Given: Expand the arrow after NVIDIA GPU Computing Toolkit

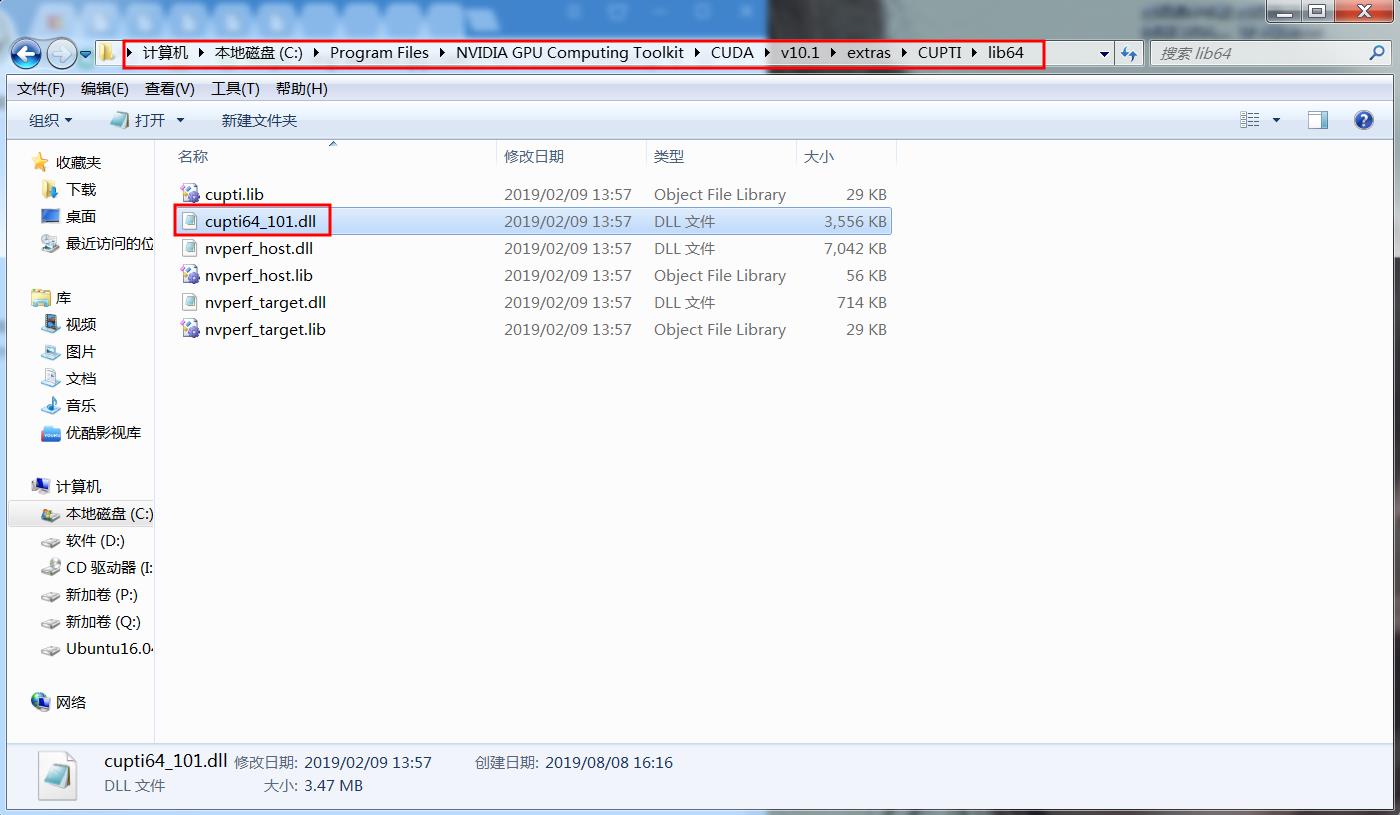Looking at the screenshot, I should click(x=698, y=53).
